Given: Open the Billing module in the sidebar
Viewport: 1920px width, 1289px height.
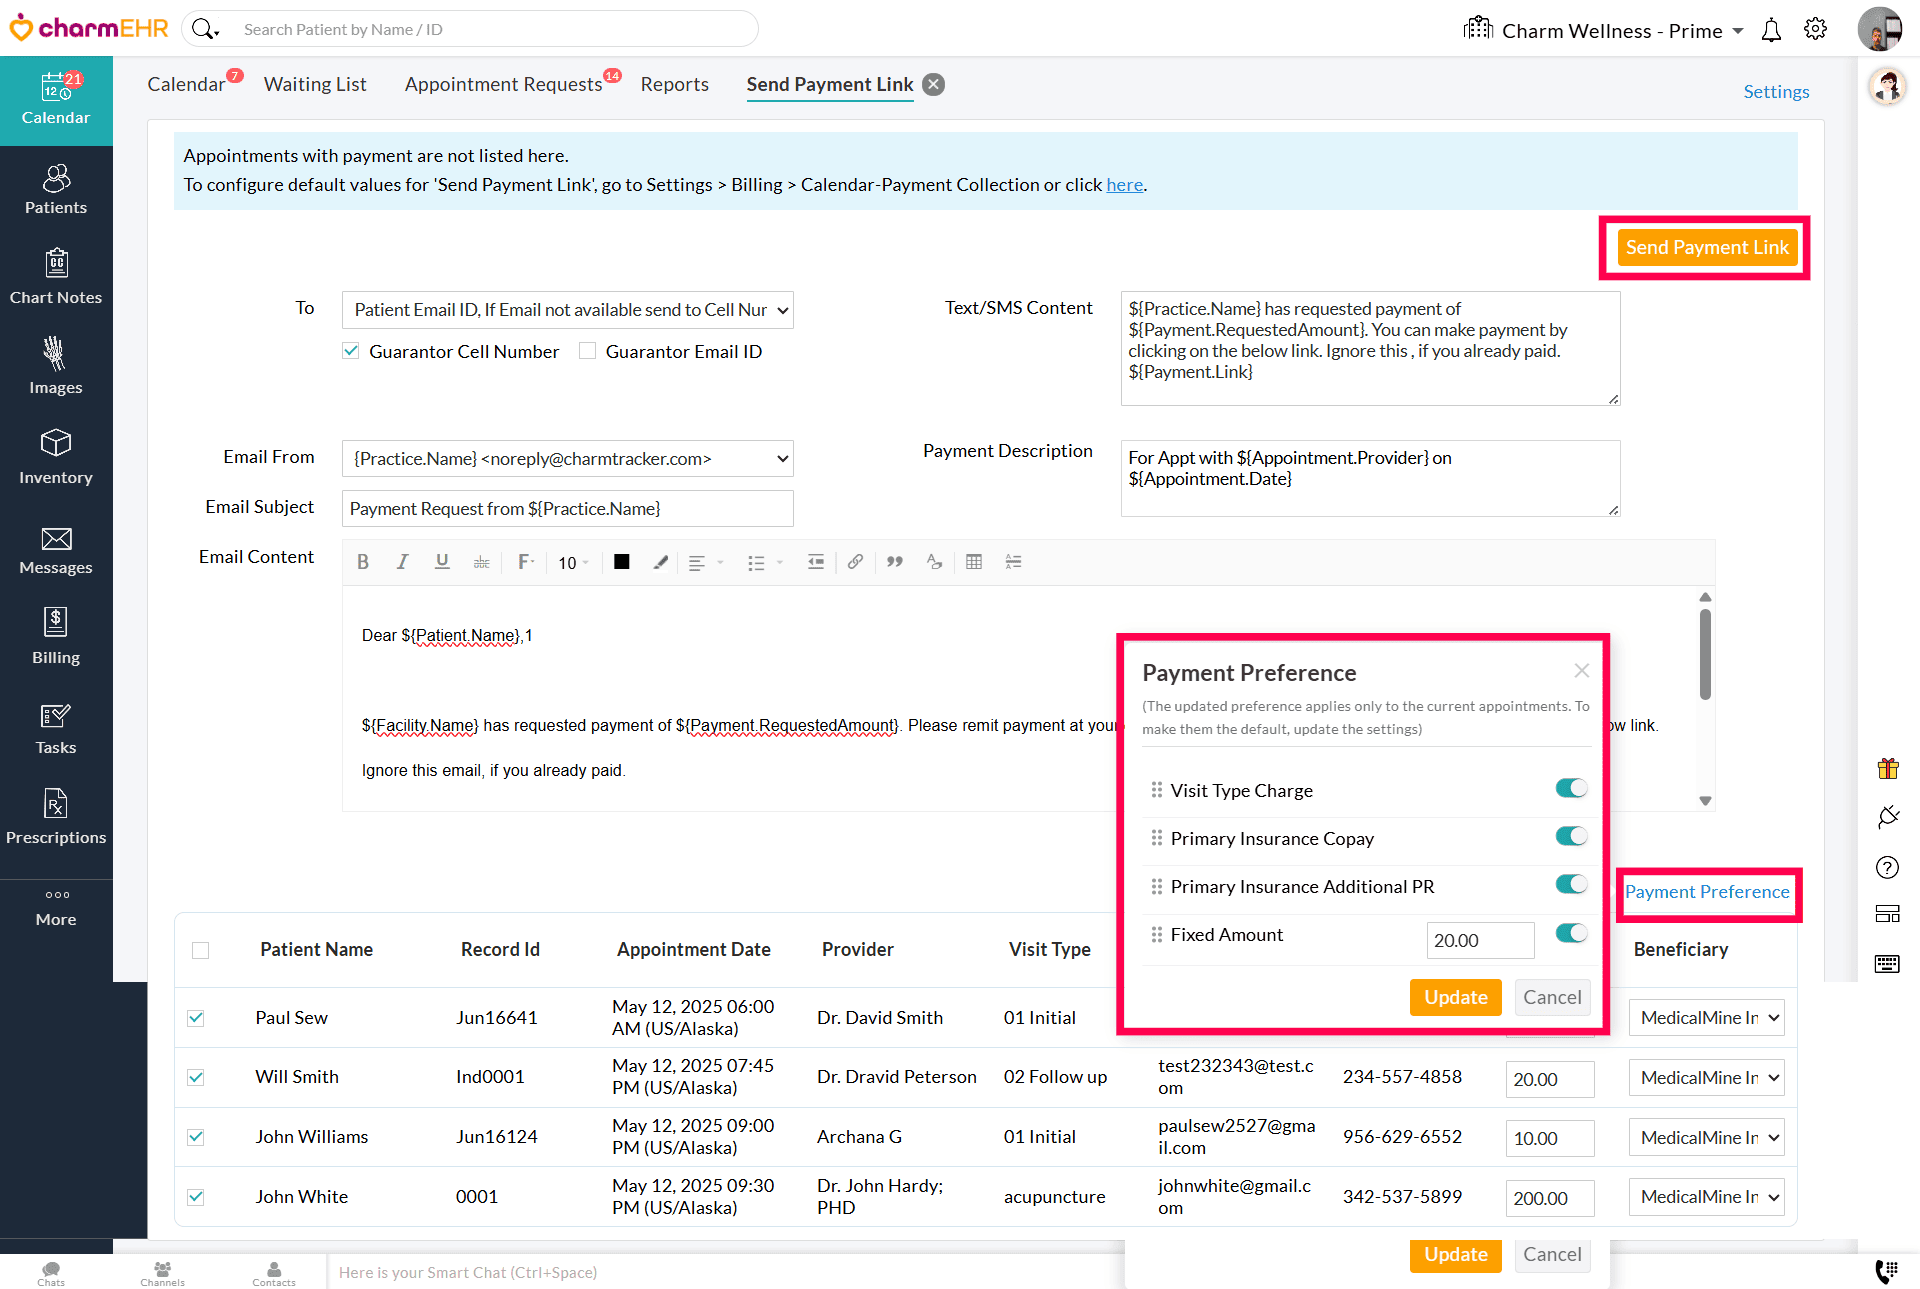Looking at the screenshot, I should click(56, 636).
